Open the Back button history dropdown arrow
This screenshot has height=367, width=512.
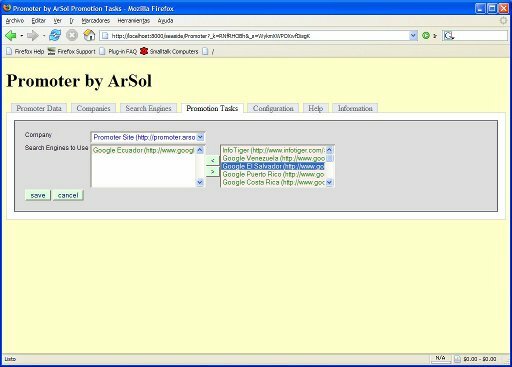21,35
